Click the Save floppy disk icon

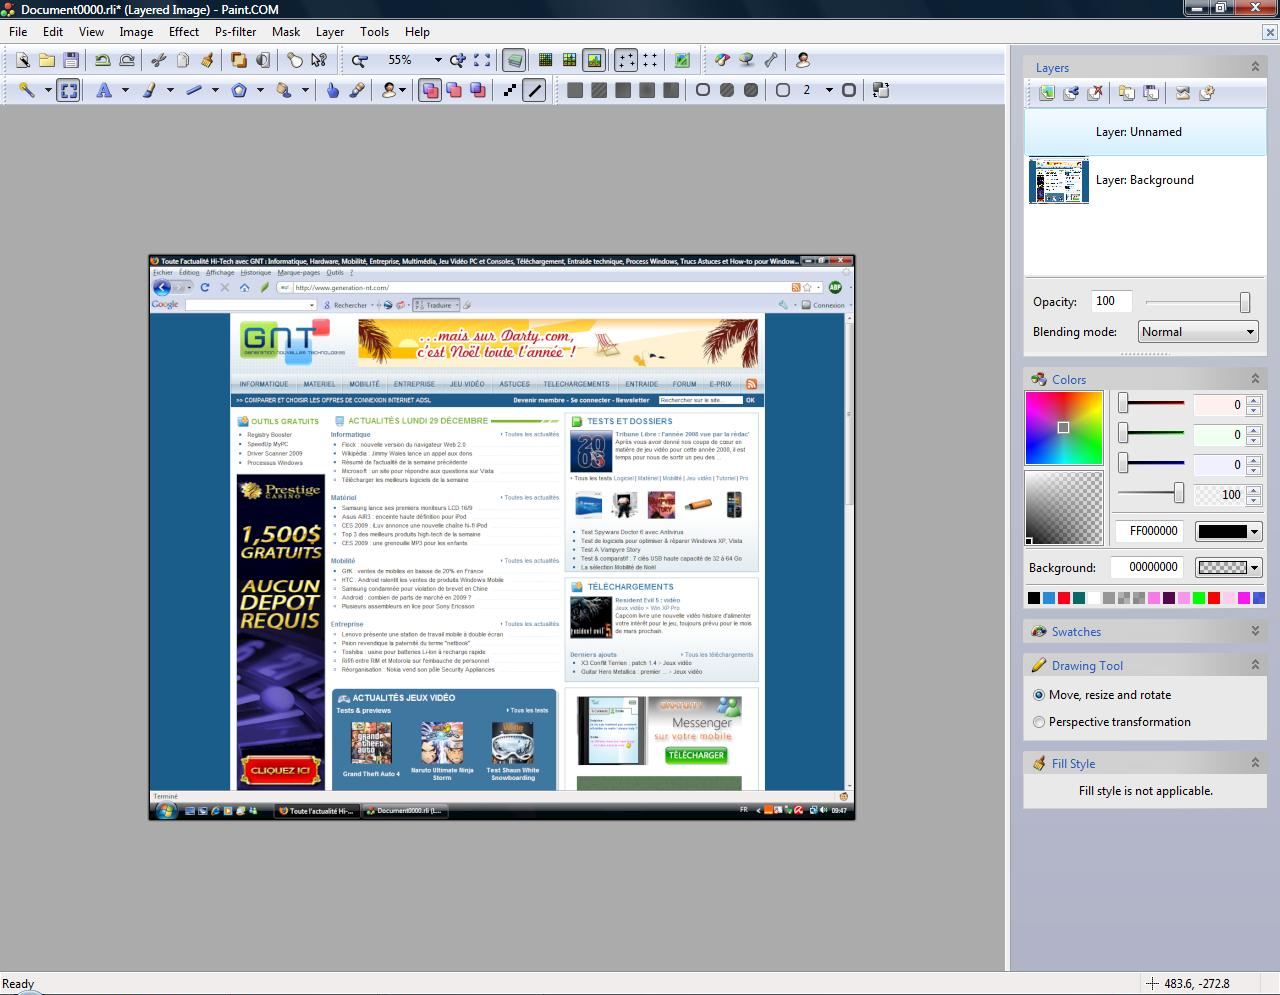(71, 60)
